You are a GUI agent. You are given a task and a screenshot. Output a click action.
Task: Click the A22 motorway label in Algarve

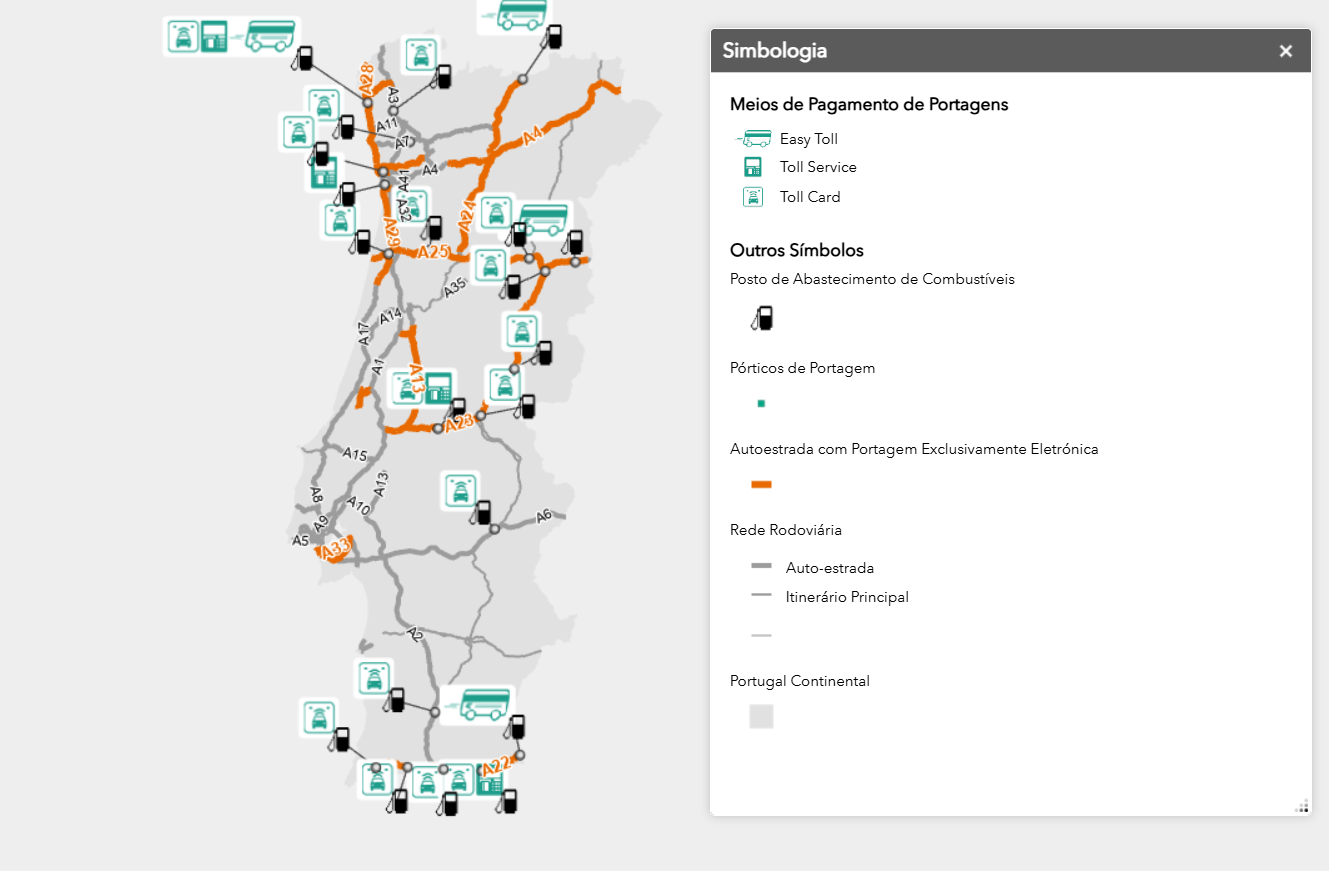pos(495,766)
